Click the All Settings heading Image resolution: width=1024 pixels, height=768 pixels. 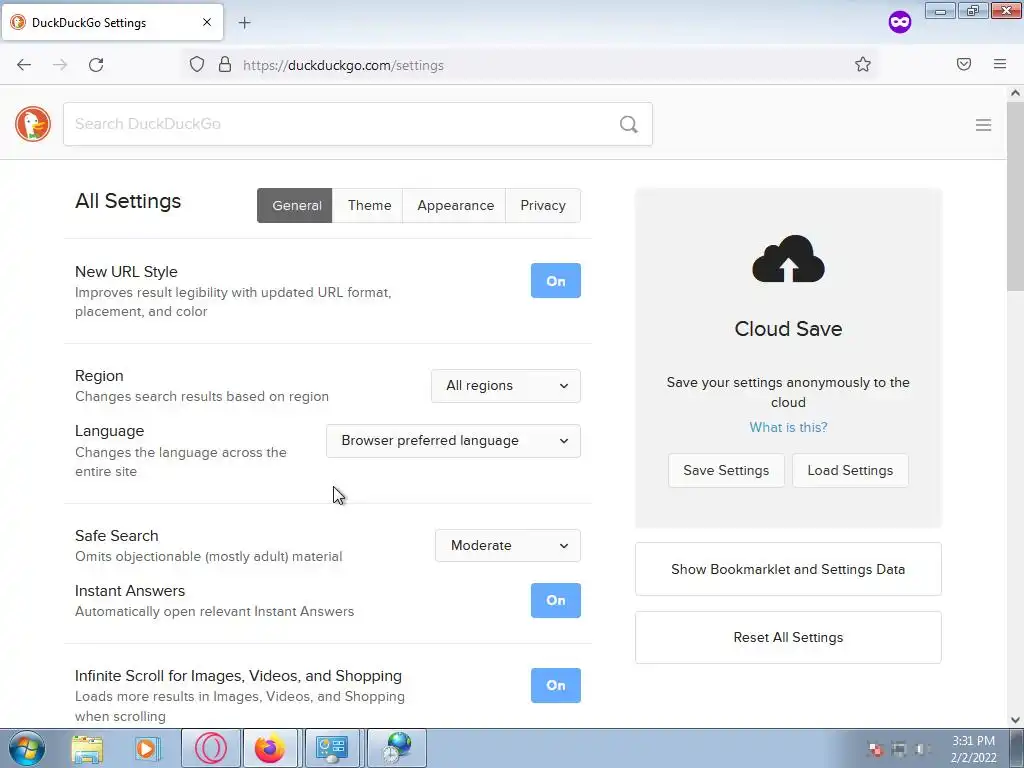(x=128, y=201)
